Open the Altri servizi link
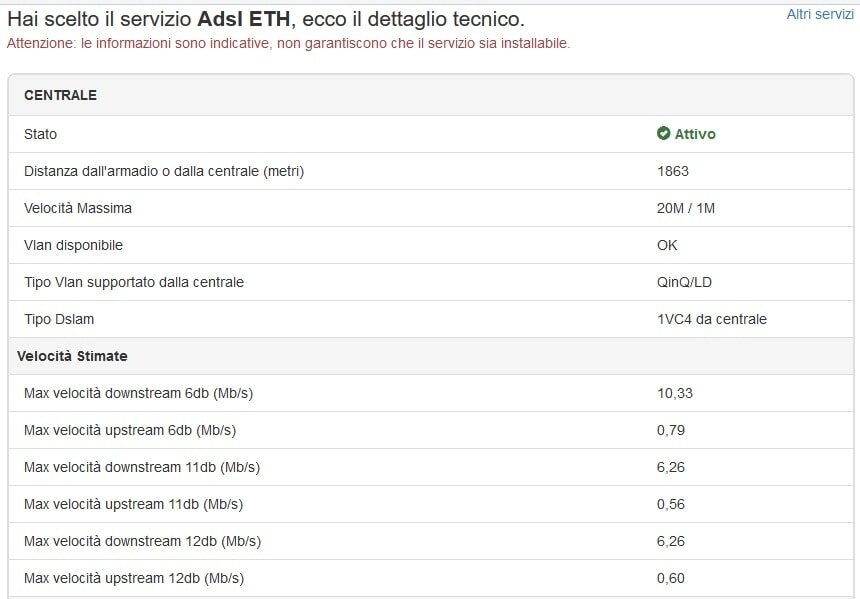 click(820, 14)
